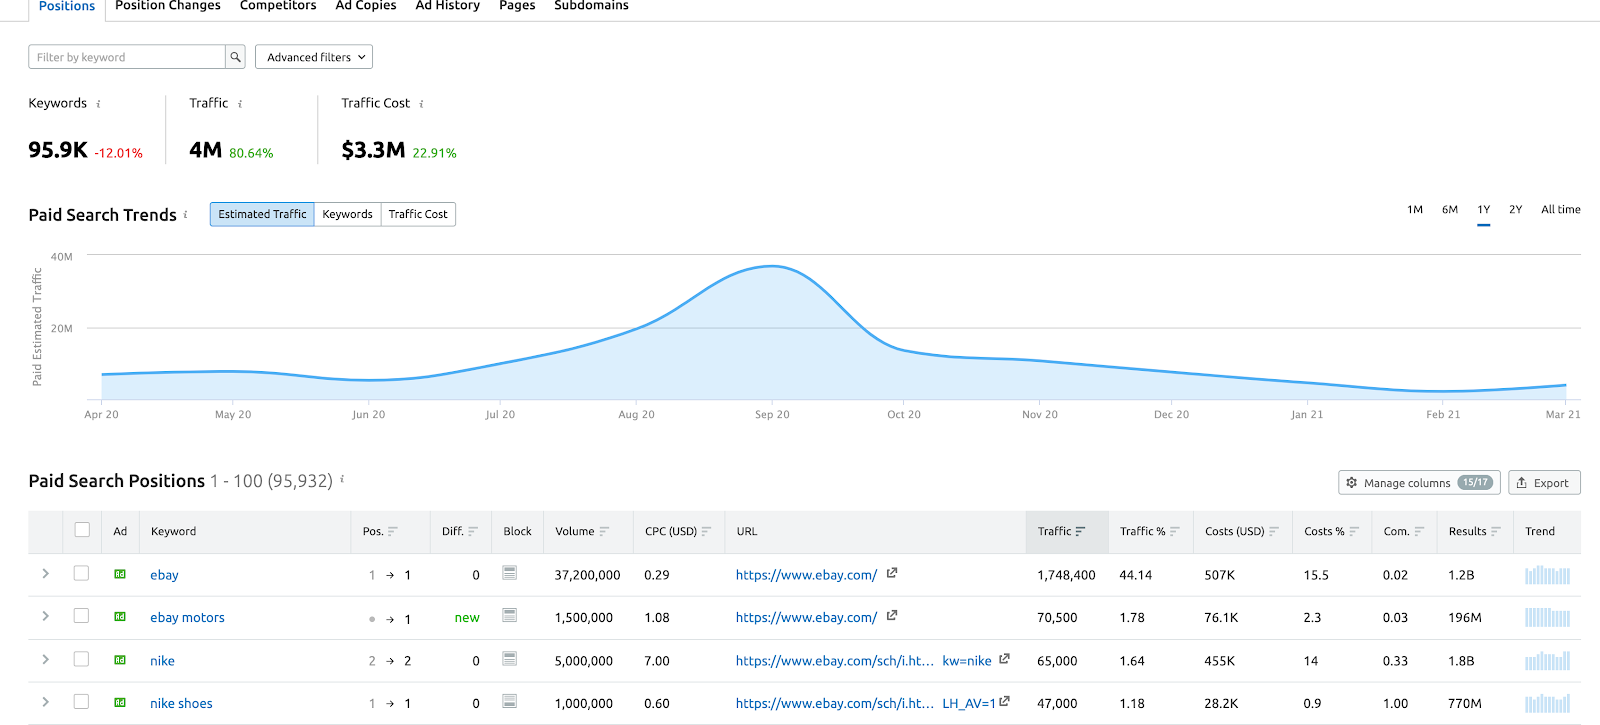
Task: Switch chart to Traffic Cost view
Action: click(x=418, y=214)
